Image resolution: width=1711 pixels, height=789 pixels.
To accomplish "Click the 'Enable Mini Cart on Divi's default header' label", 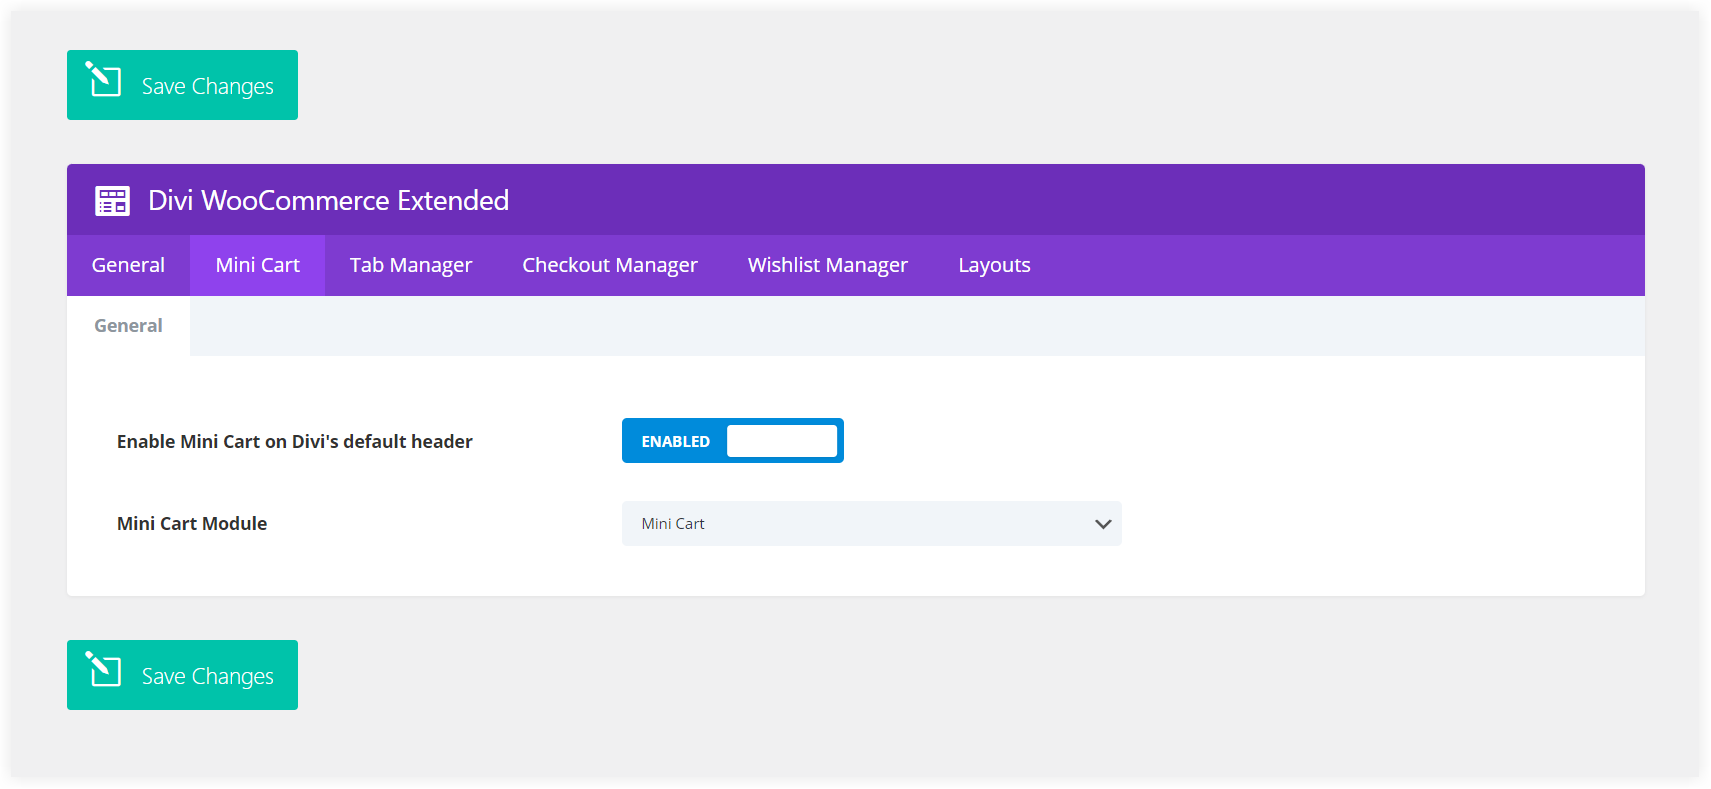I will [295, 442].
